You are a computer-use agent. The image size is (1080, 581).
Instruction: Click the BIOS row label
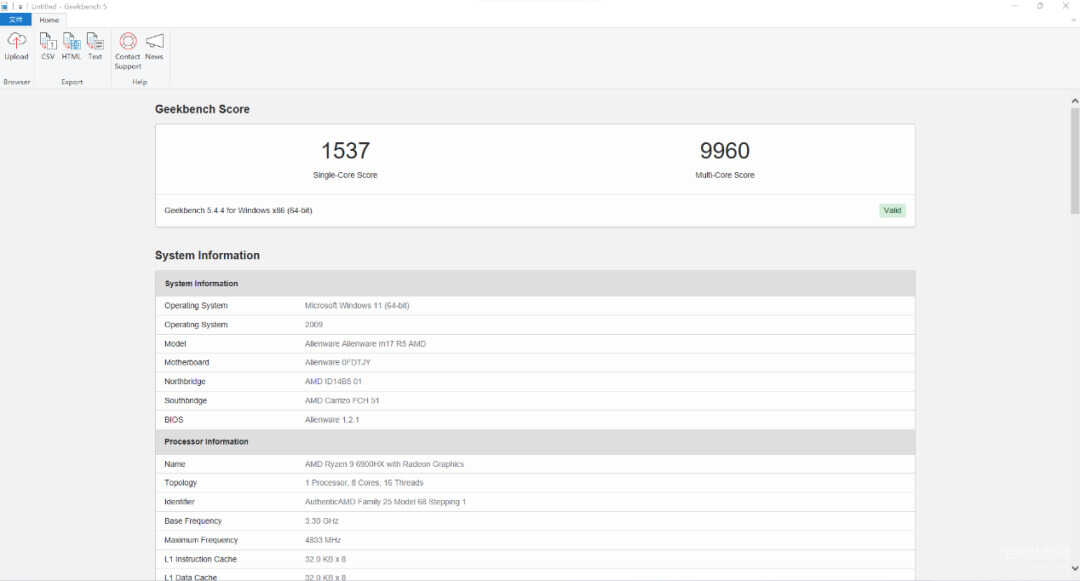174,420
